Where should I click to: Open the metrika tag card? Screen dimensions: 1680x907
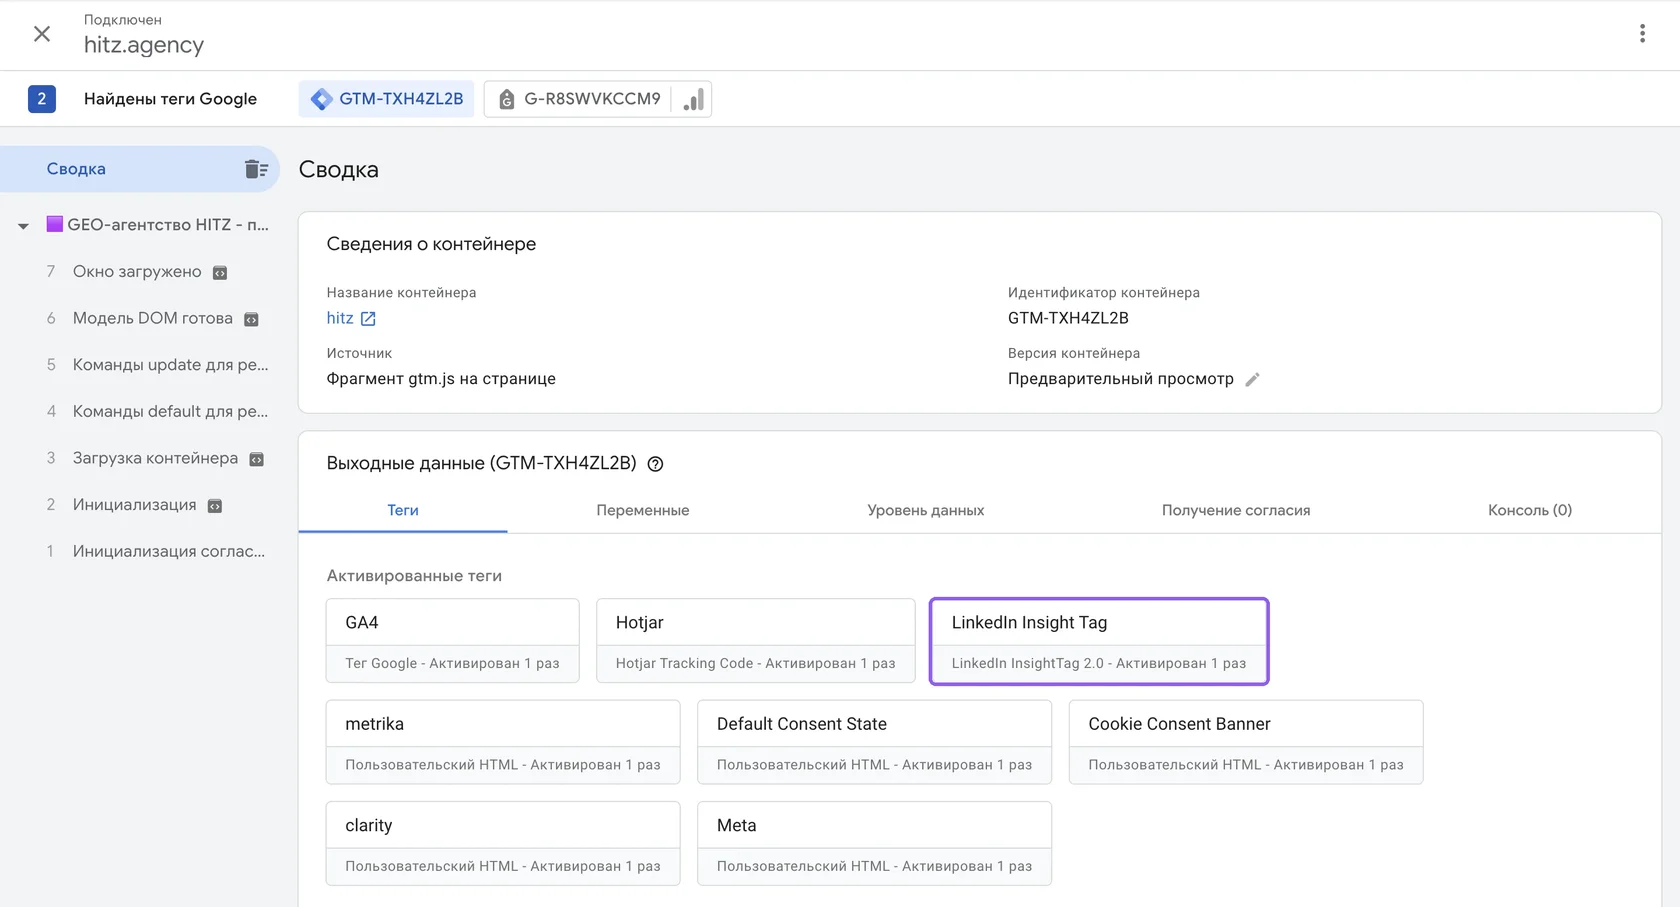click(503, 742)
